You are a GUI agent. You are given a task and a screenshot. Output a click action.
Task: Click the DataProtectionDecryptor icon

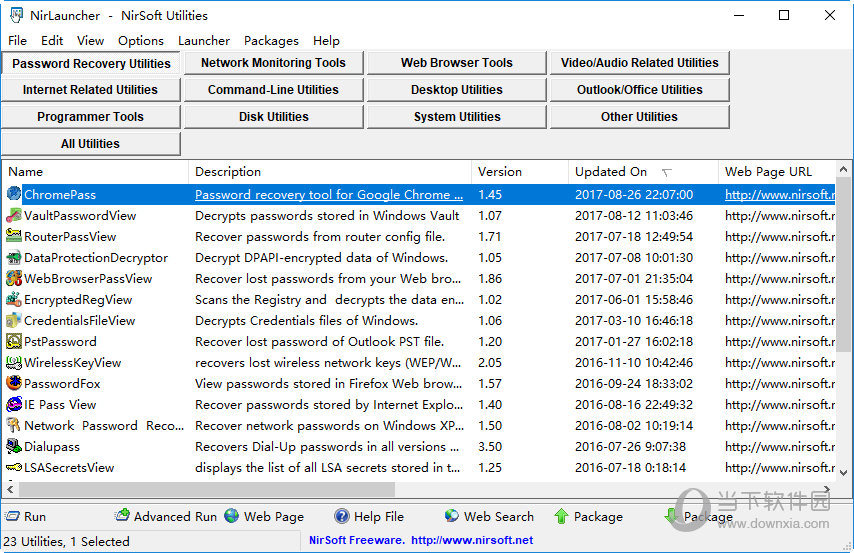click(x=14, y=257)
